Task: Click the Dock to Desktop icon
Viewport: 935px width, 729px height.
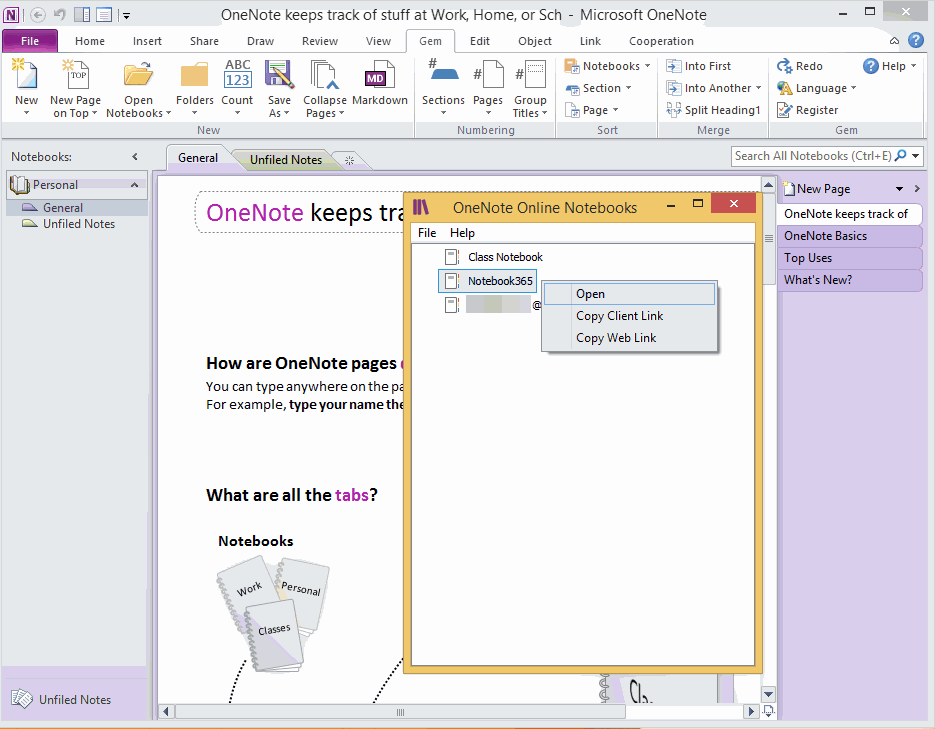Action: point(82,15)
